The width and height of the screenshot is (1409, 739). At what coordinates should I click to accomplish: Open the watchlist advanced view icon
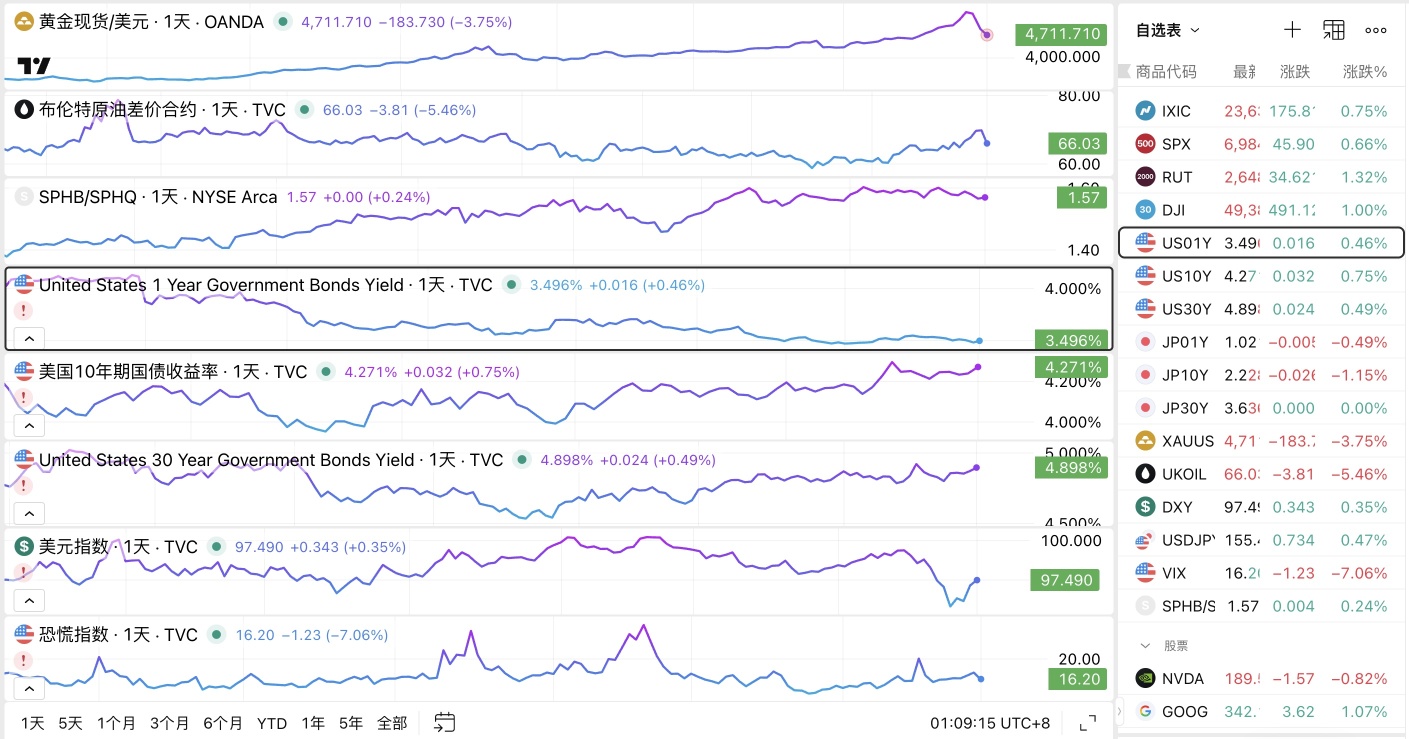1333,30
